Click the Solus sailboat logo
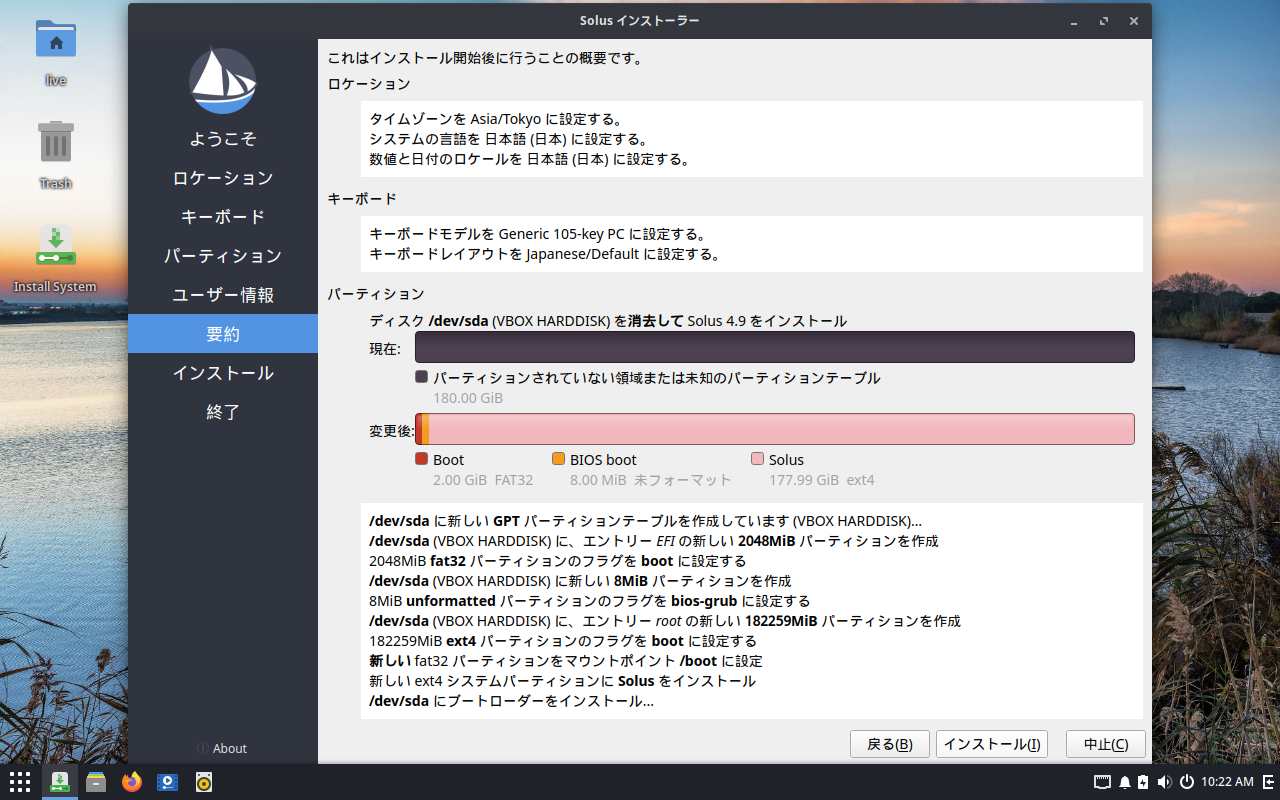This screenshot has height=800, width=1280. point(223,81)
